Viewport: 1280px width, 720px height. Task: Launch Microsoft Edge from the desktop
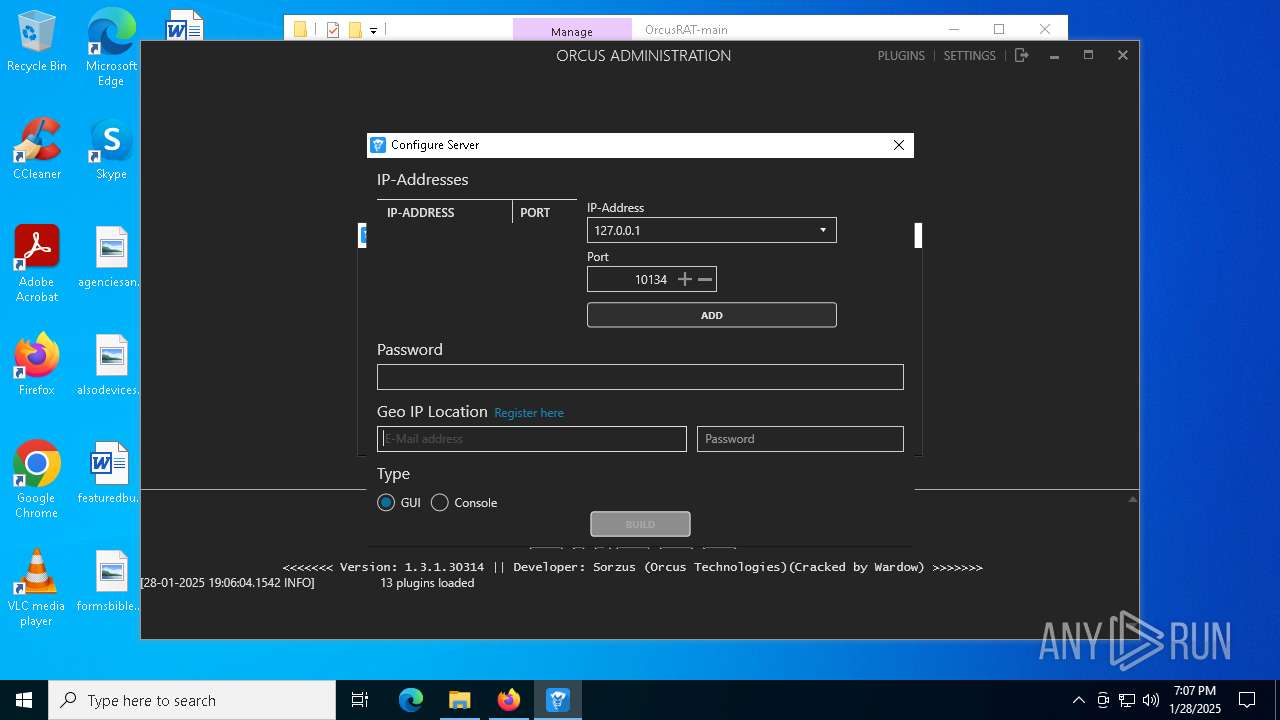111,47
